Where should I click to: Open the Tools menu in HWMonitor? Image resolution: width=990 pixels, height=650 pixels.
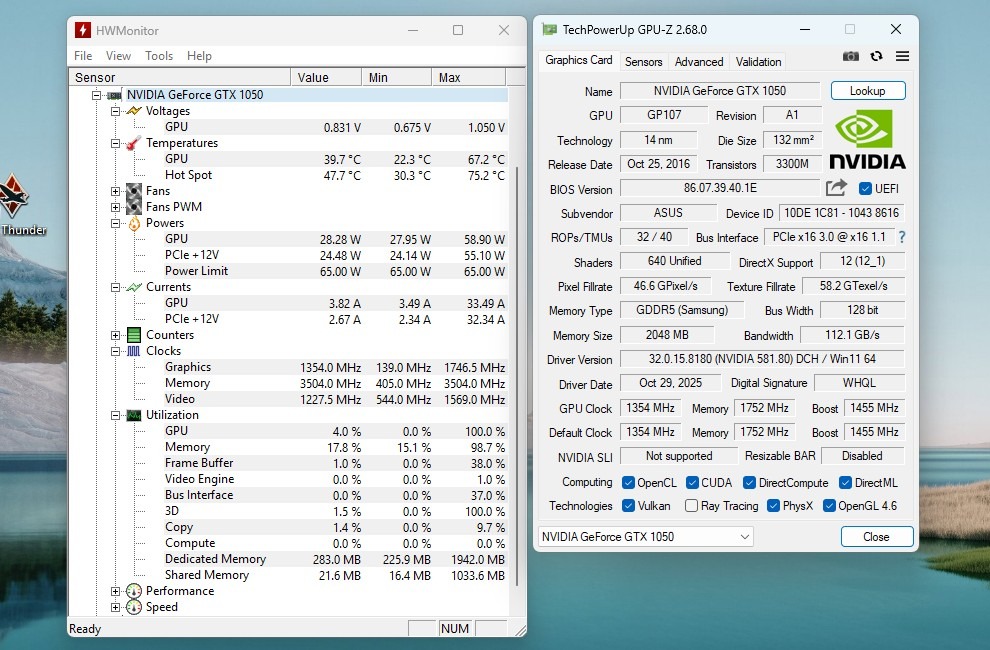point(158,56)
